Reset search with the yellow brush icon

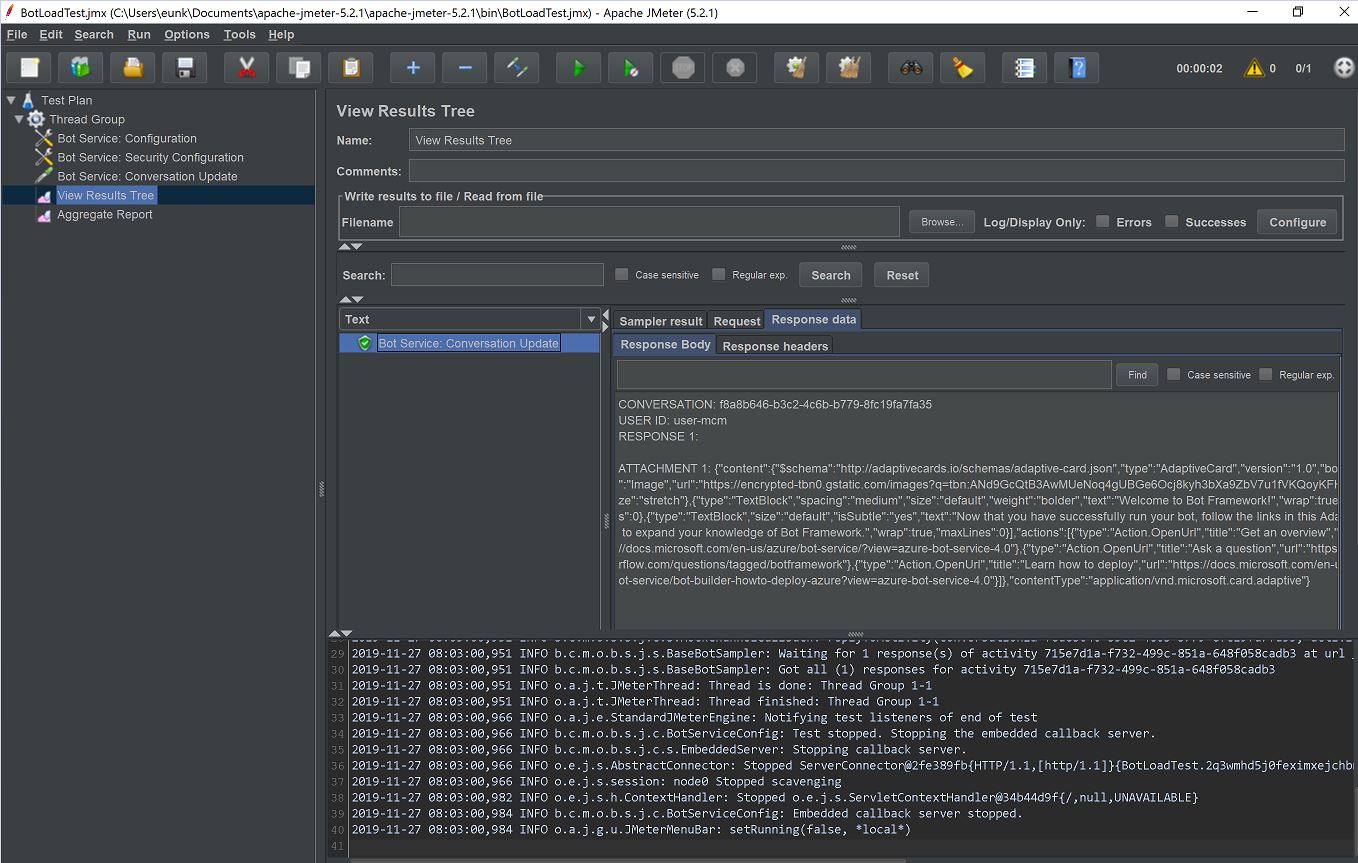coord(963,68)
